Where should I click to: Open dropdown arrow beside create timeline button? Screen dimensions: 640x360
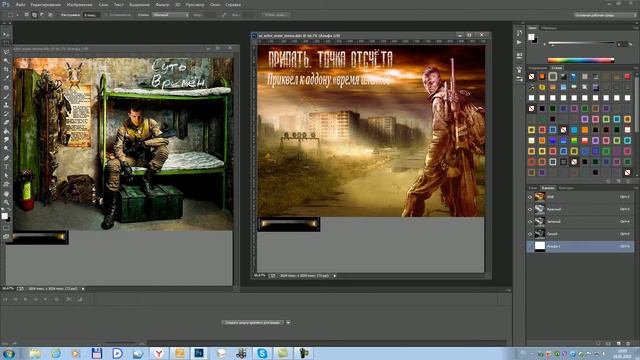coord(288,322)
